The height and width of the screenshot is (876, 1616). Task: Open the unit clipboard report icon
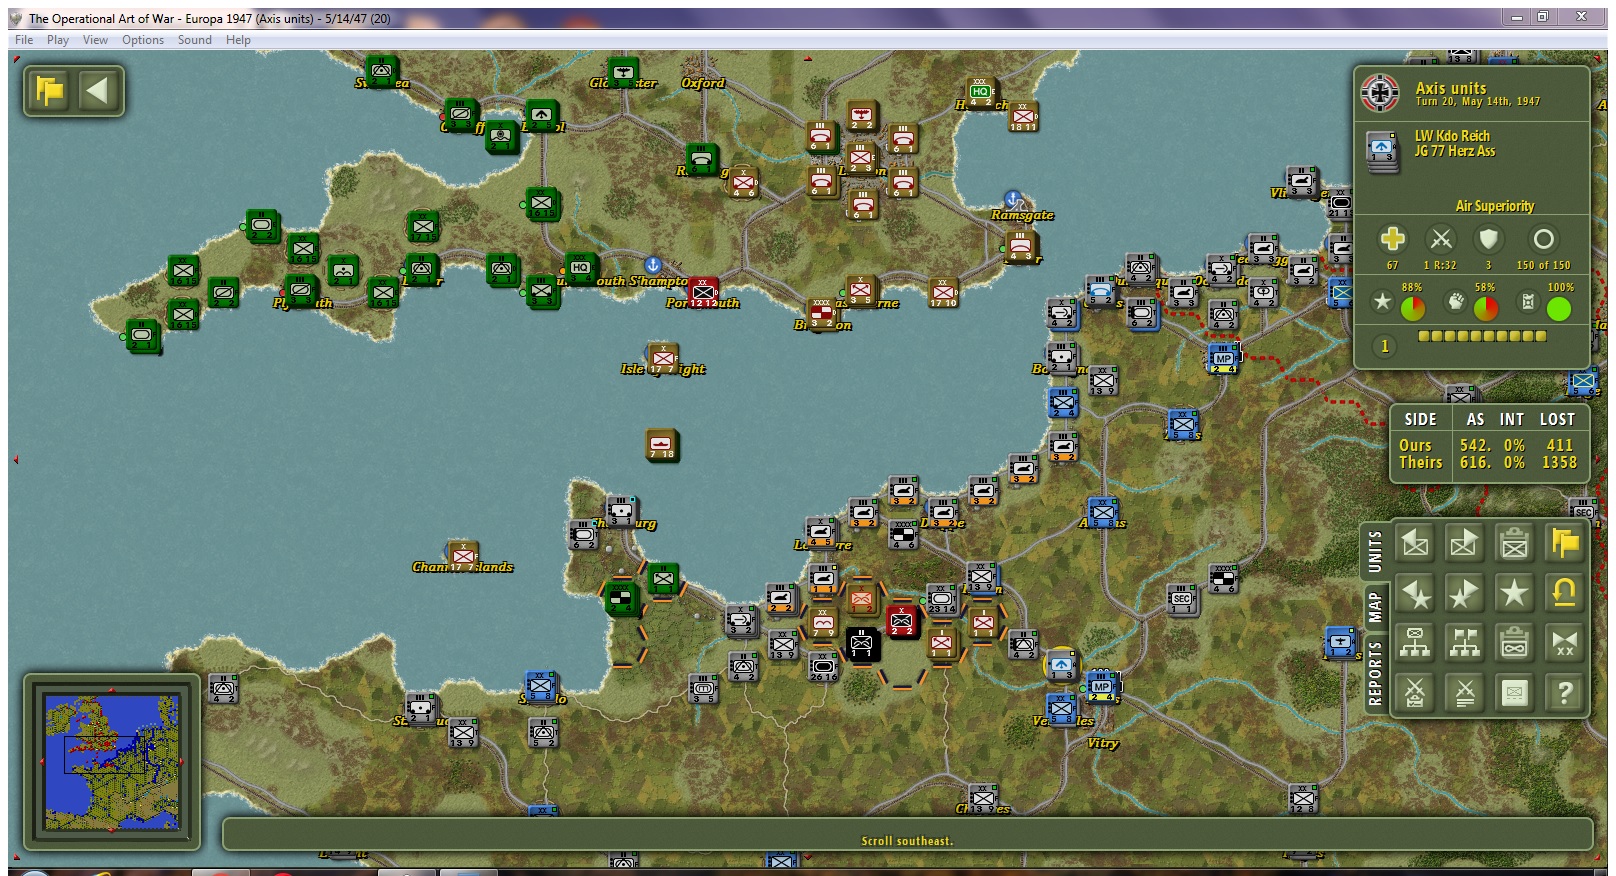click(x=1514, y=543)
